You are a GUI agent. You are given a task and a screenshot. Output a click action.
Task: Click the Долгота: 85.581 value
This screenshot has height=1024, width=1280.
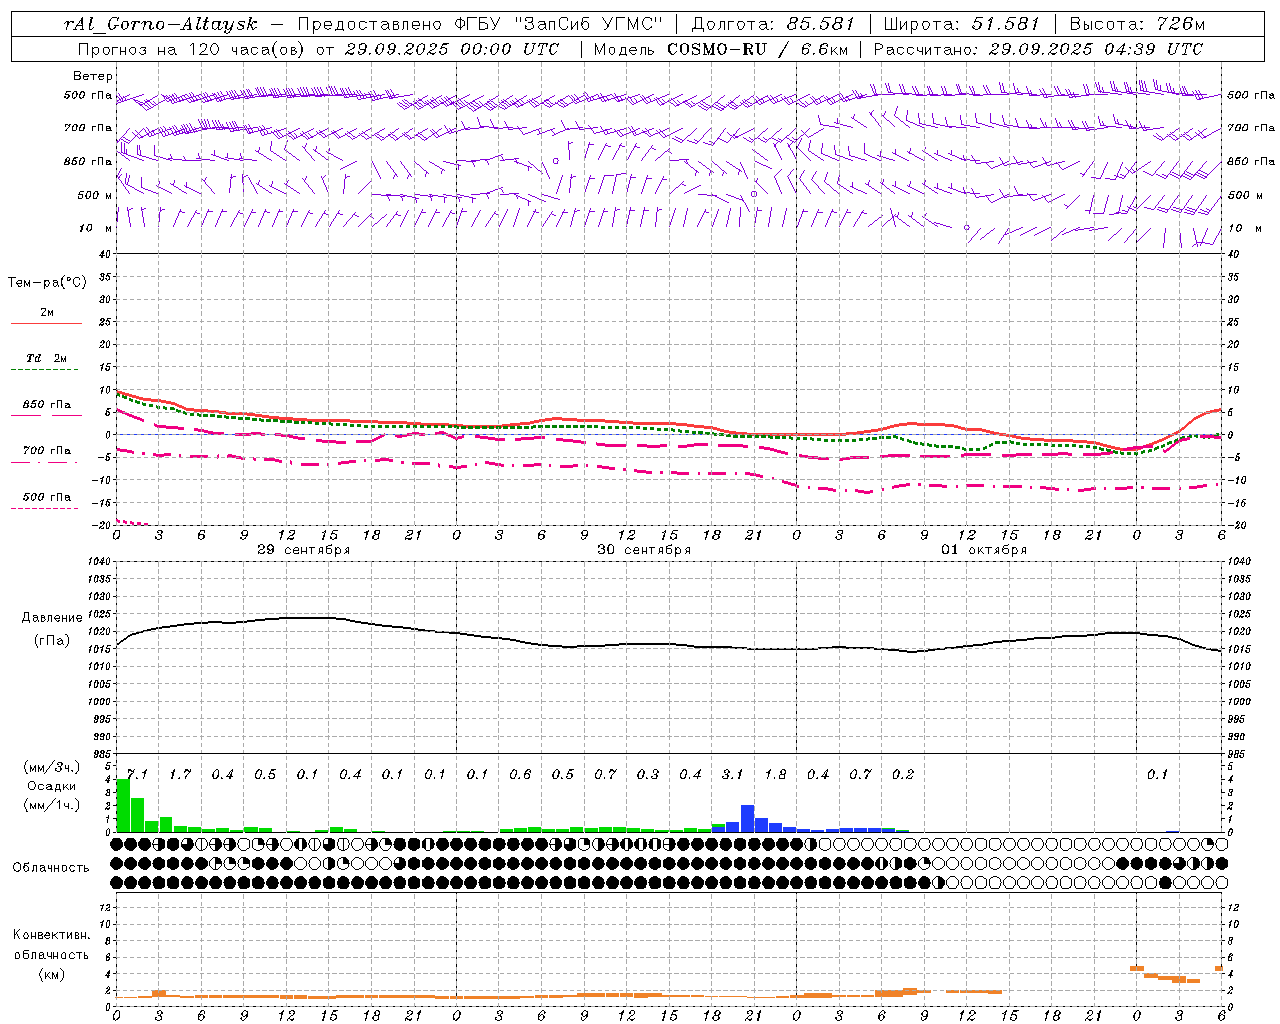pyautogui.click(x=773, y=24)
